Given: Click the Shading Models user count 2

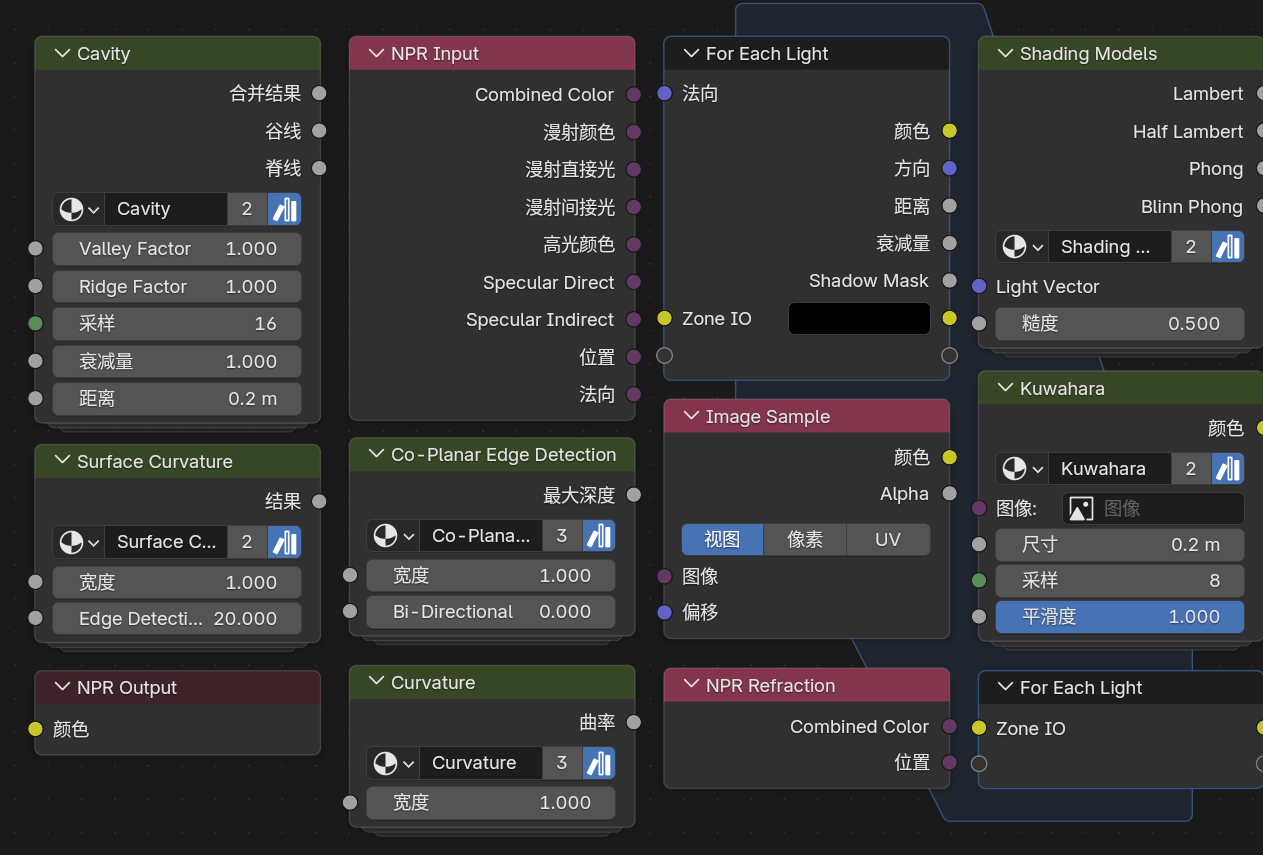Looking at the screenshot, I should click(1190, 247).
